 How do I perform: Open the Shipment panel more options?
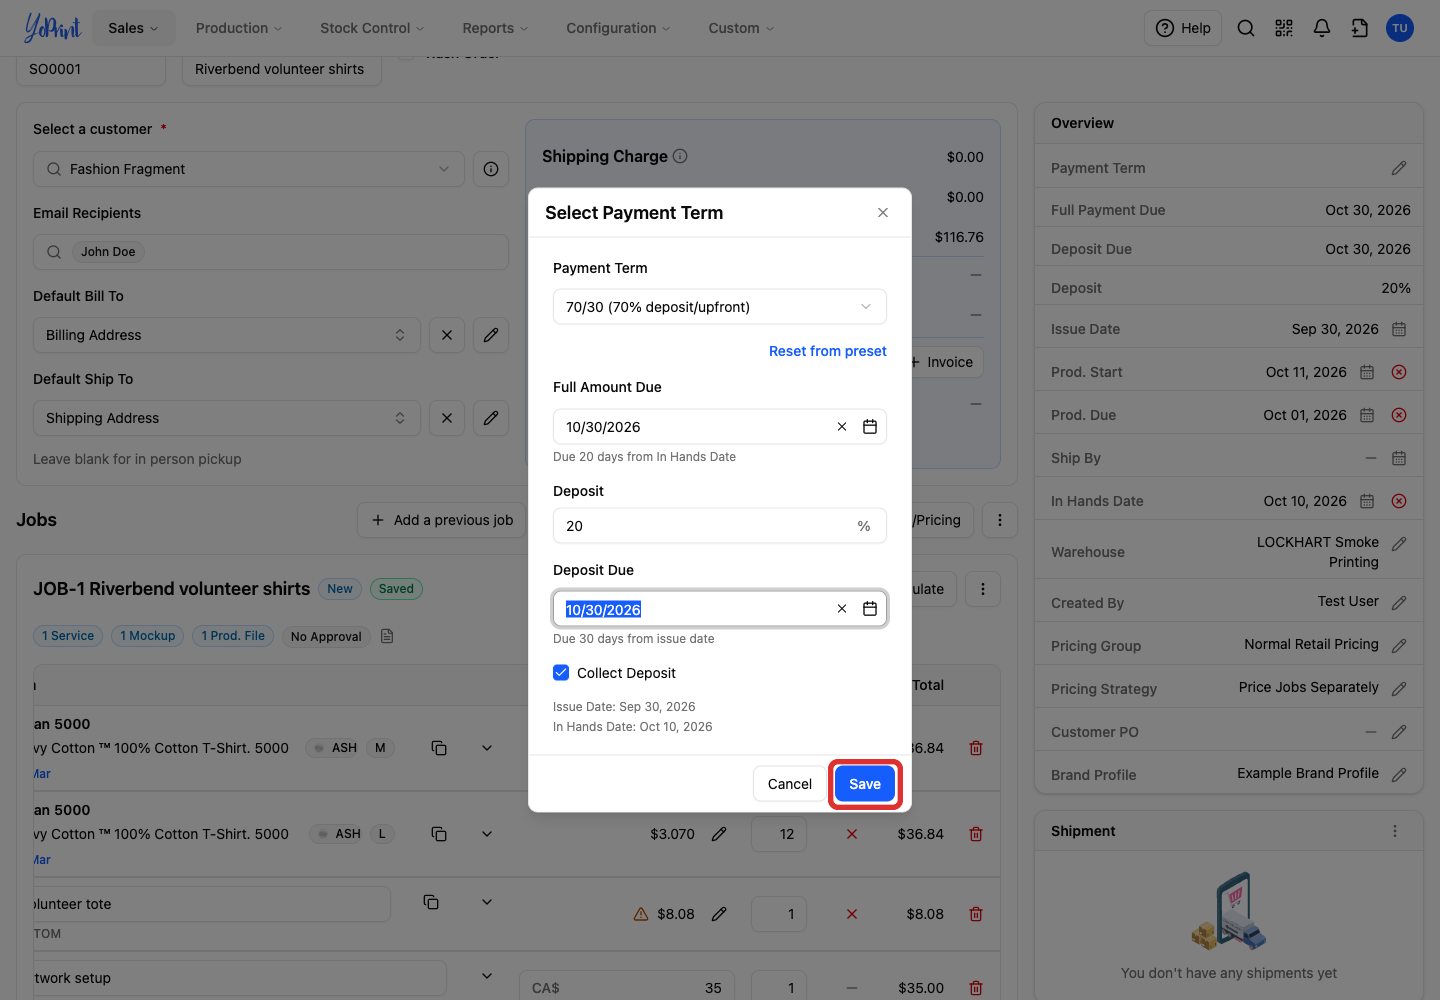point(1395,831)
